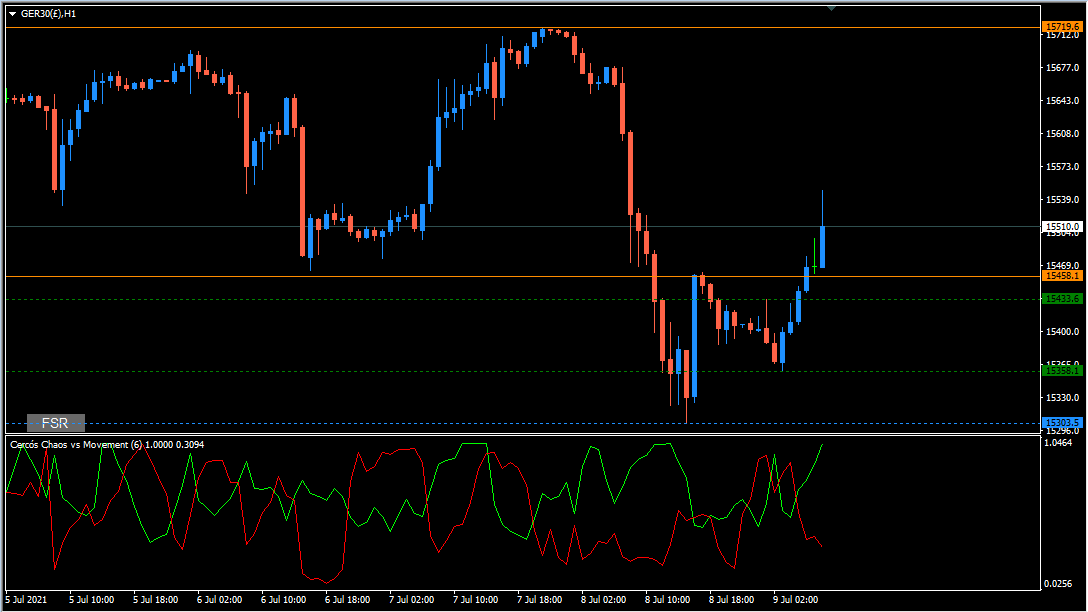Expand the GER30(£),H1 chart dropdown arrow
The height and width of the screenshot is (612, 1088).
coord(12,14)
